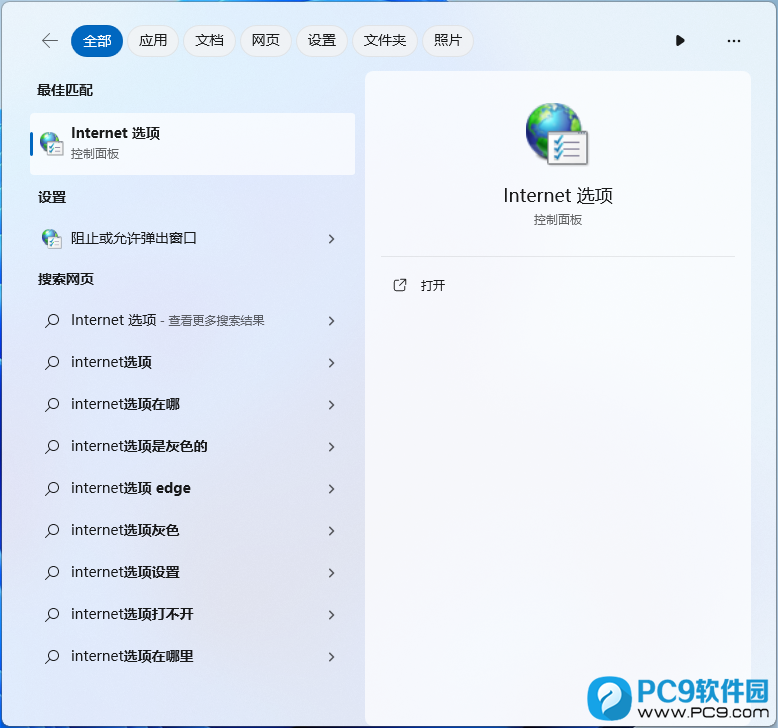Click magnifier icon beside 'internet选项 edge'
This screenshot has width=778, height=728.
(52, 488)
